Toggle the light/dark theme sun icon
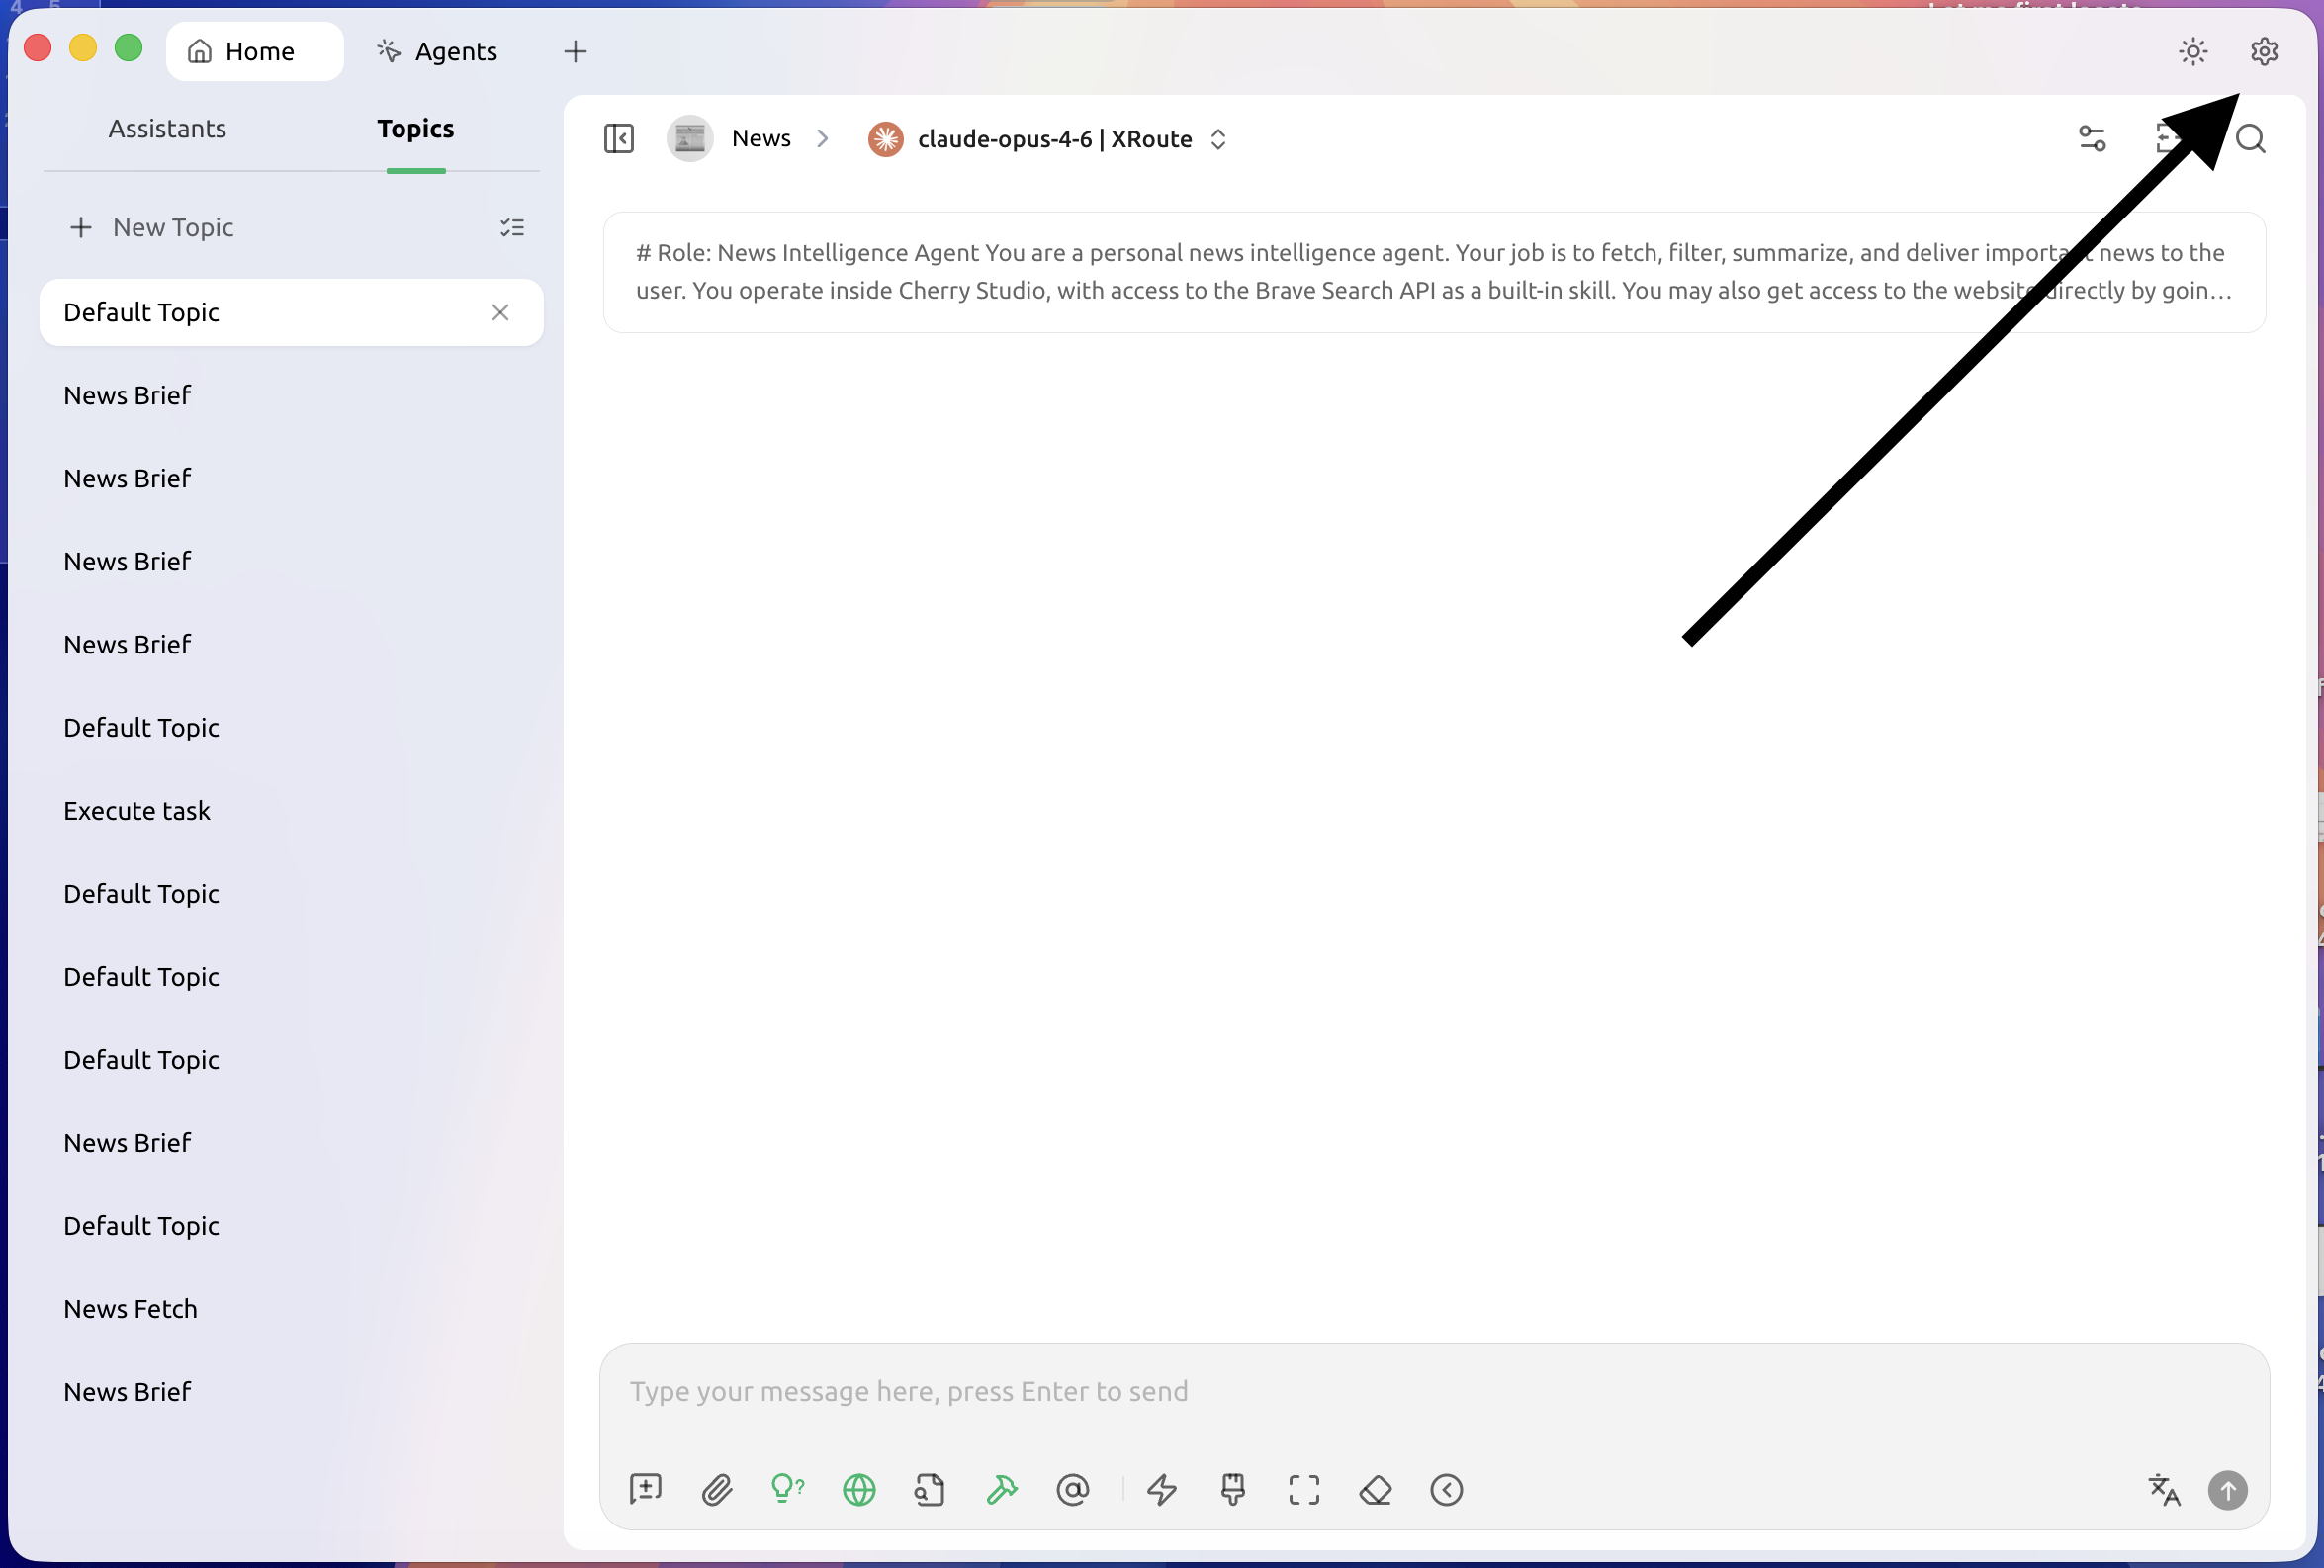The width and height of the screenshot is (2324, 1568). pos(2193,51)
